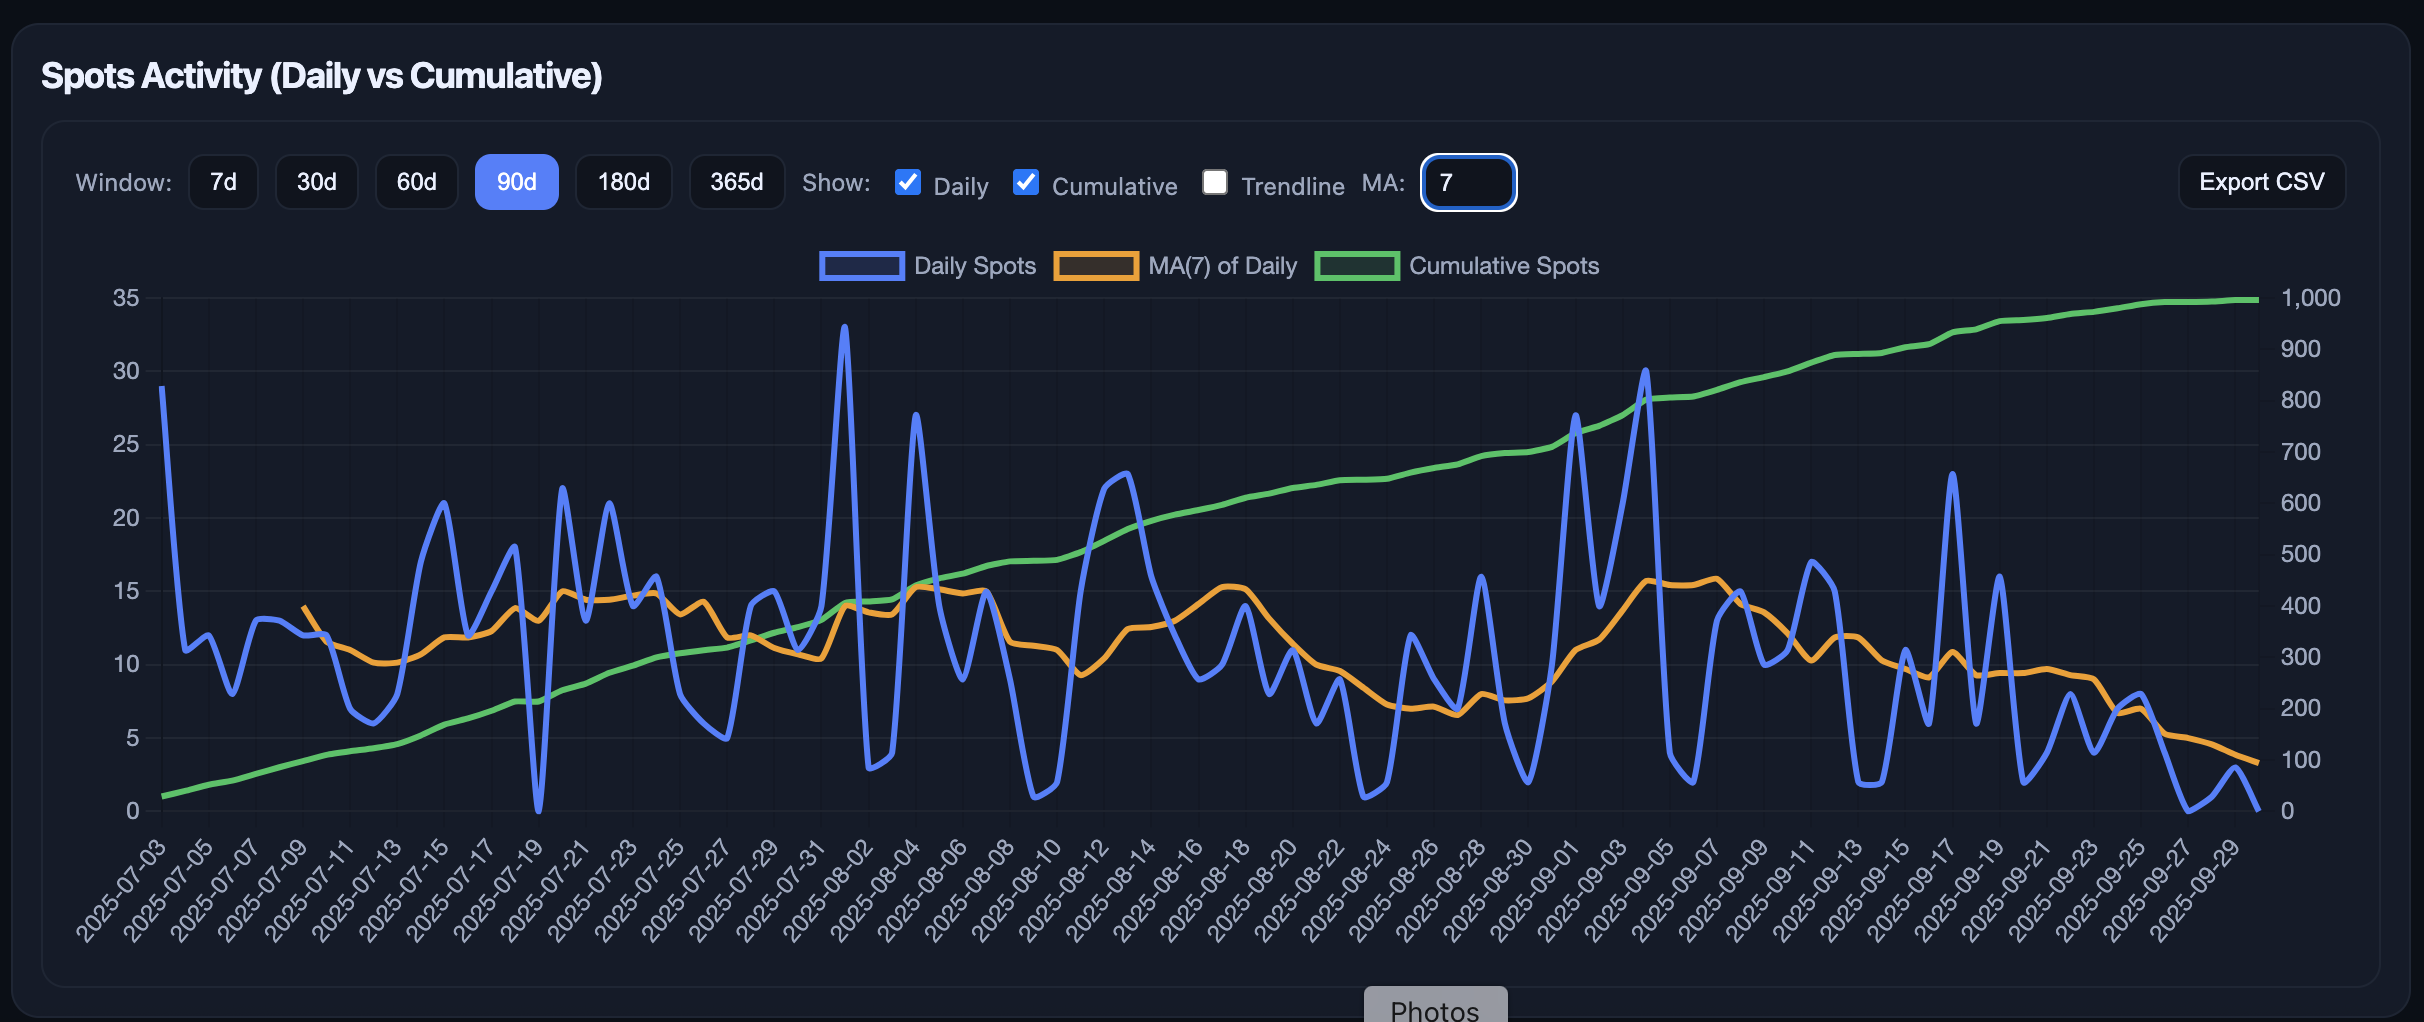Click the 2025-09-04 spike on the chart
The height and width of the screenshot is (1022, 2424).
1646,372
